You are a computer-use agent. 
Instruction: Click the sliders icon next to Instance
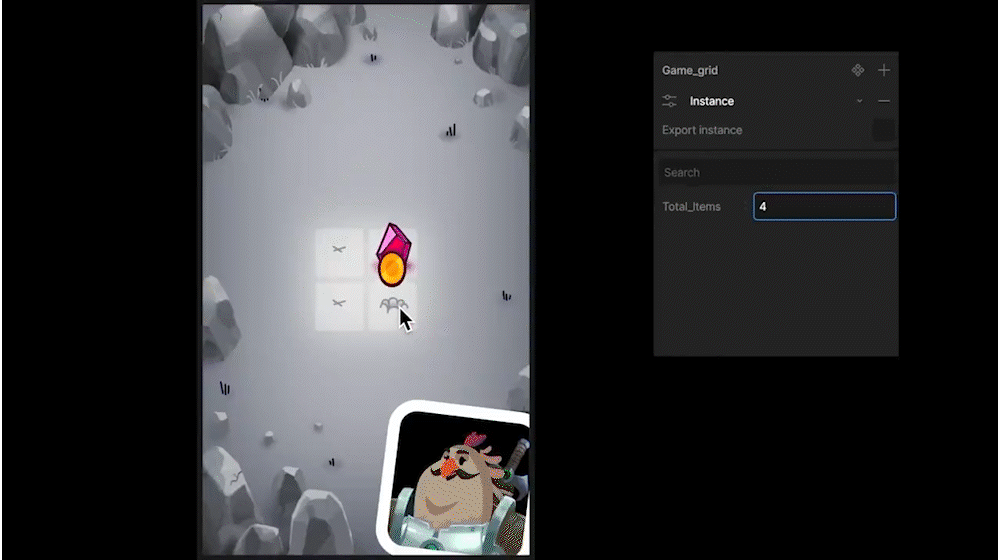(669, 101)
